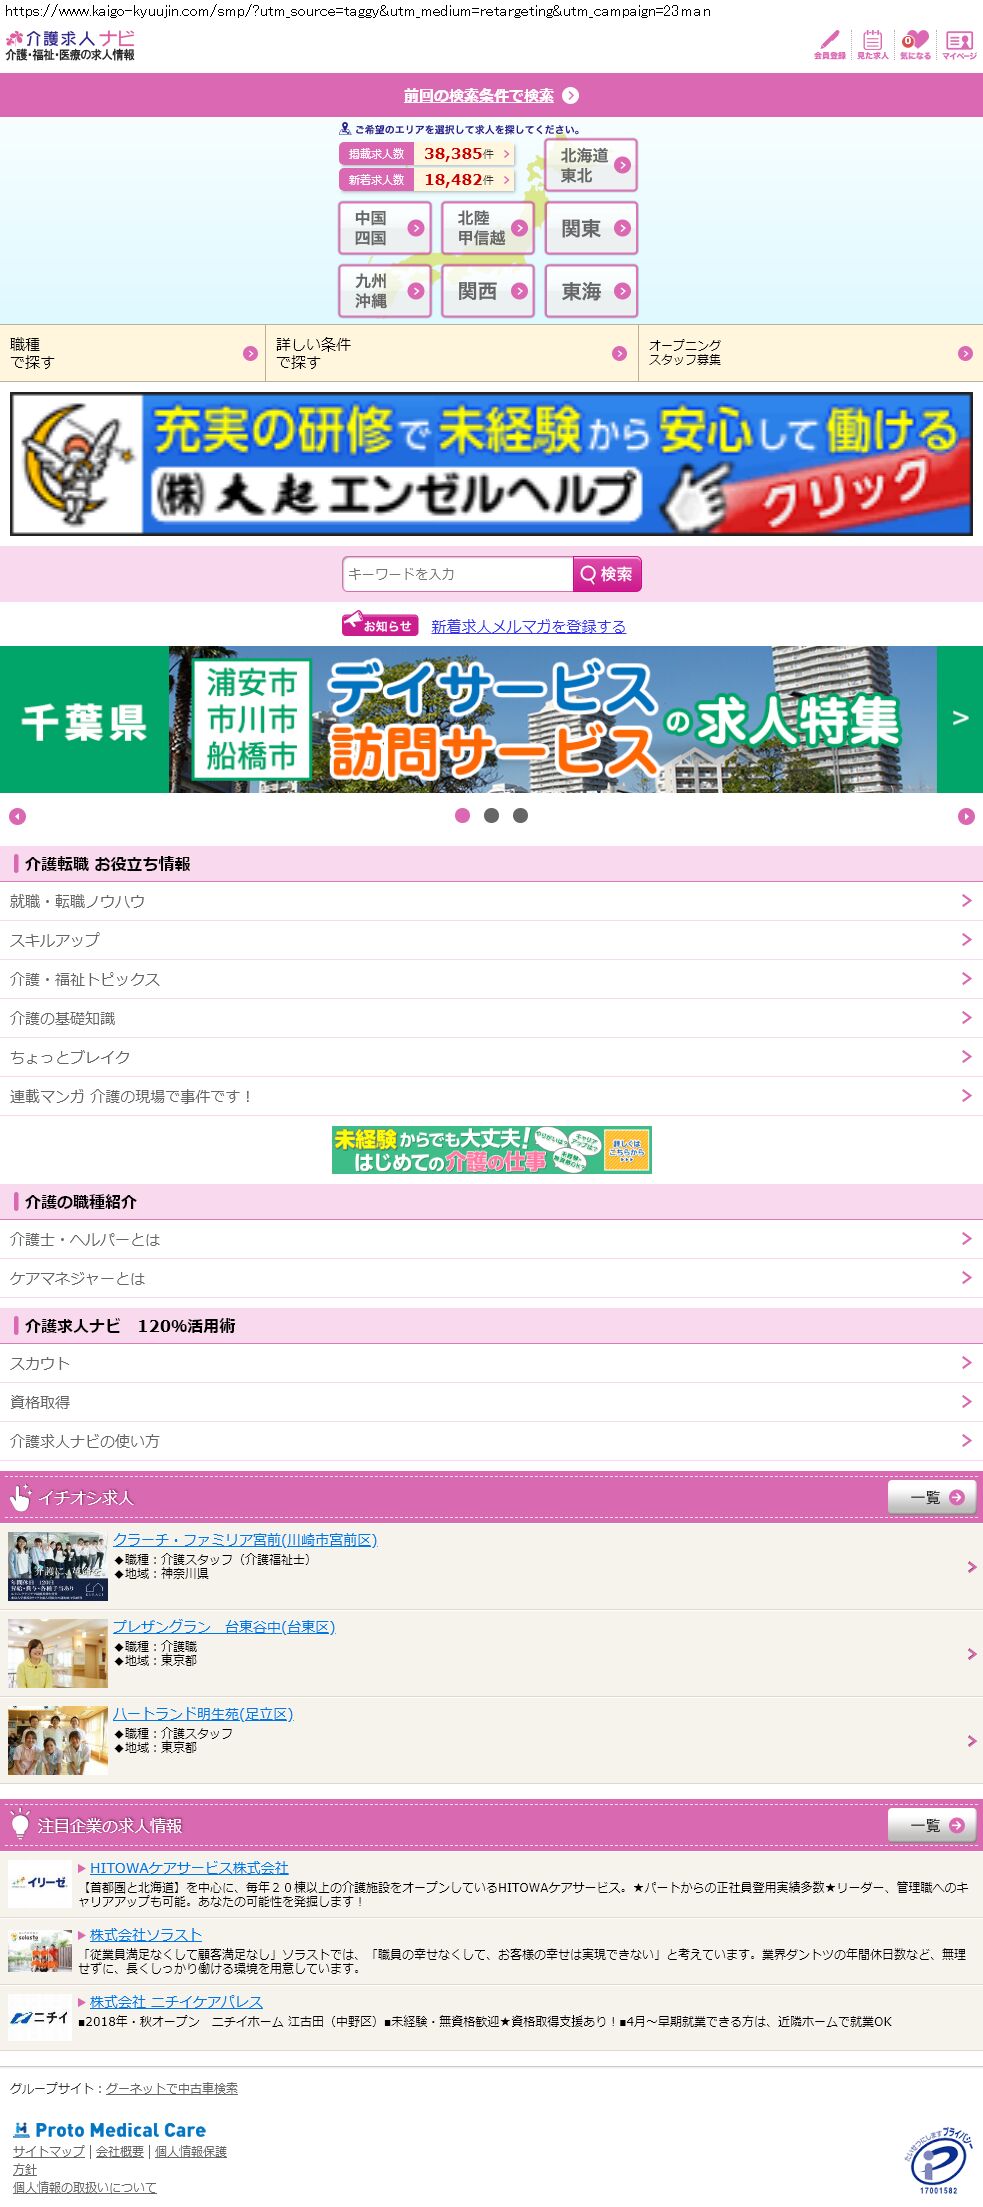
Task: Click the keyword search input field
Action: (457, 574)
